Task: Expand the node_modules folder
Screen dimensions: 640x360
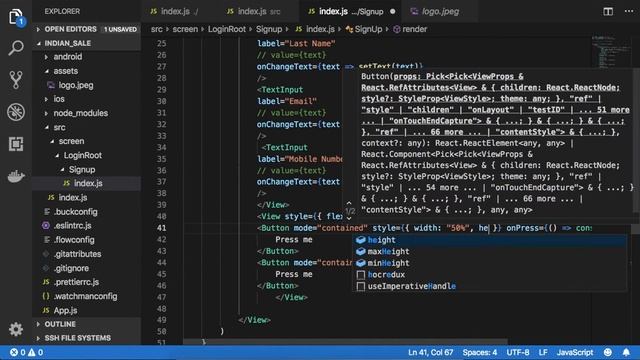Action: click(x=87, y=113)
